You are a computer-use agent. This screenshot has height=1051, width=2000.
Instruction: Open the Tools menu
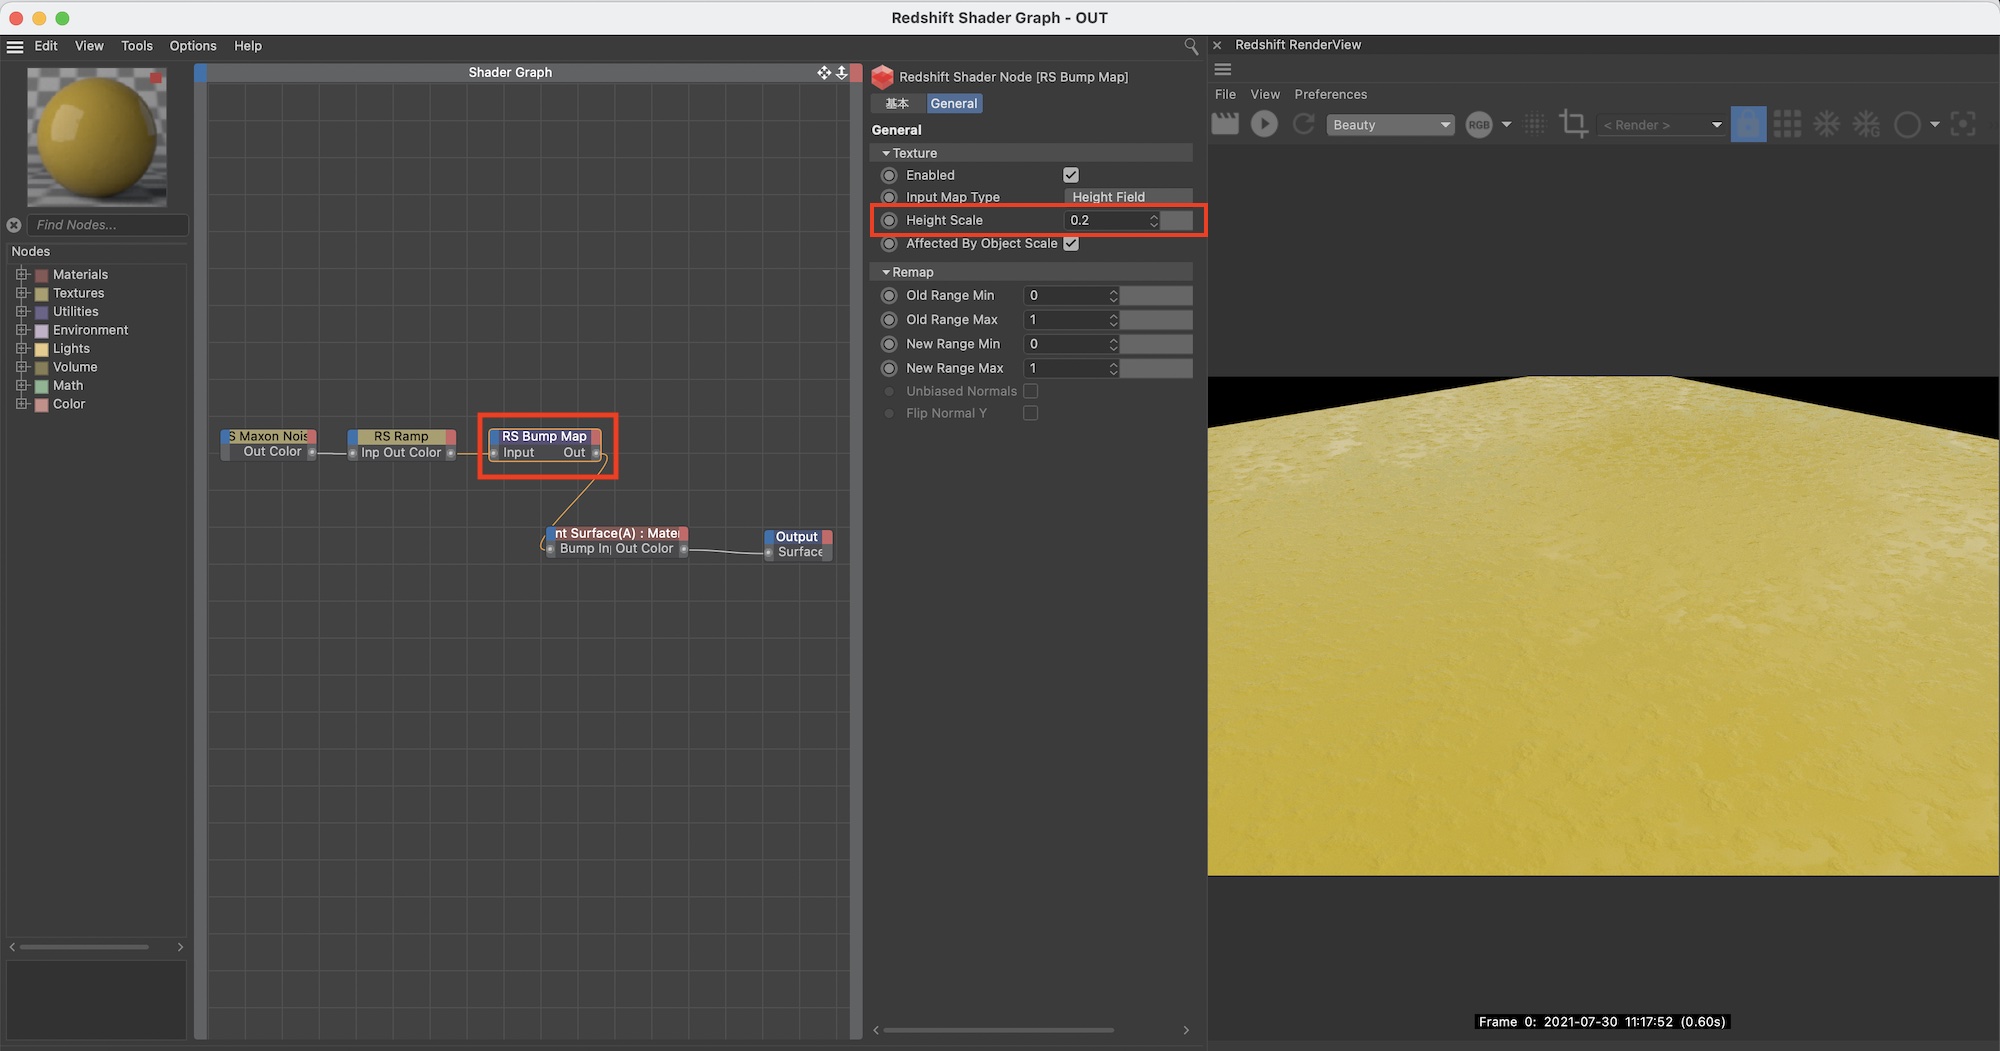pos(137,46)
